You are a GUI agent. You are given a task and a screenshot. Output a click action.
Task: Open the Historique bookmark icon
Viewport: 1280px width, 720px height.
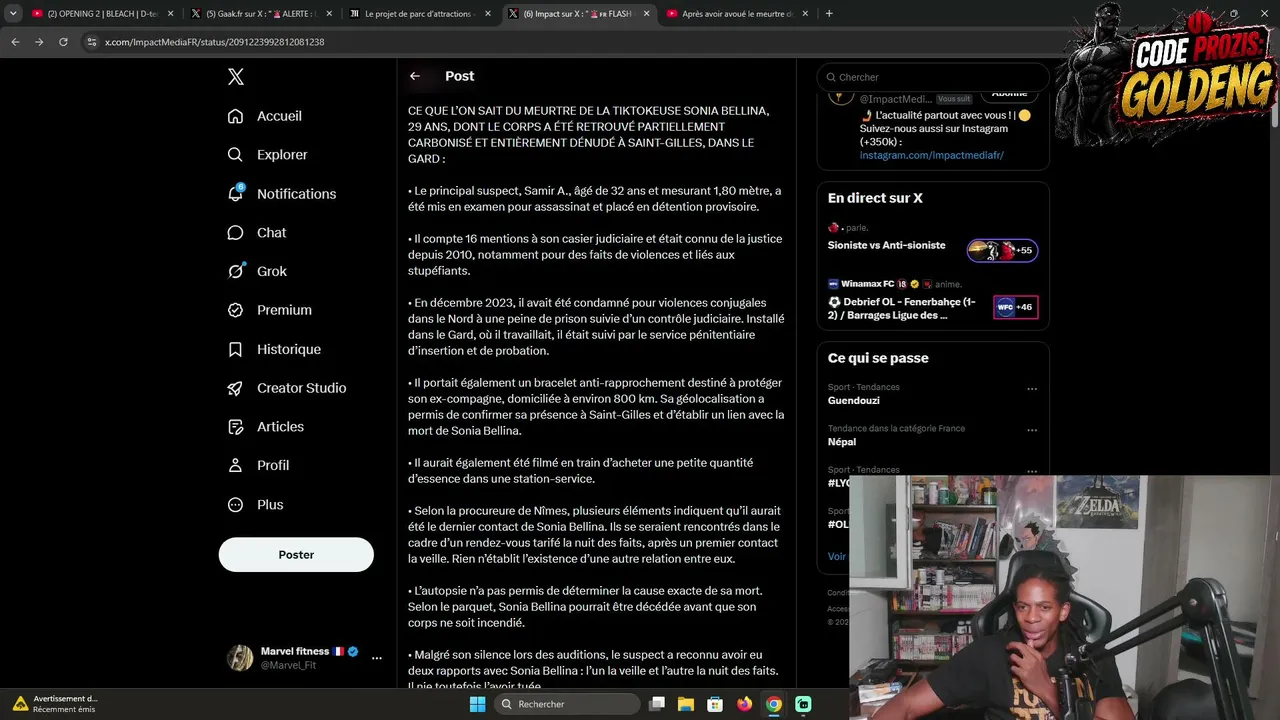click(x=235, y=349)
